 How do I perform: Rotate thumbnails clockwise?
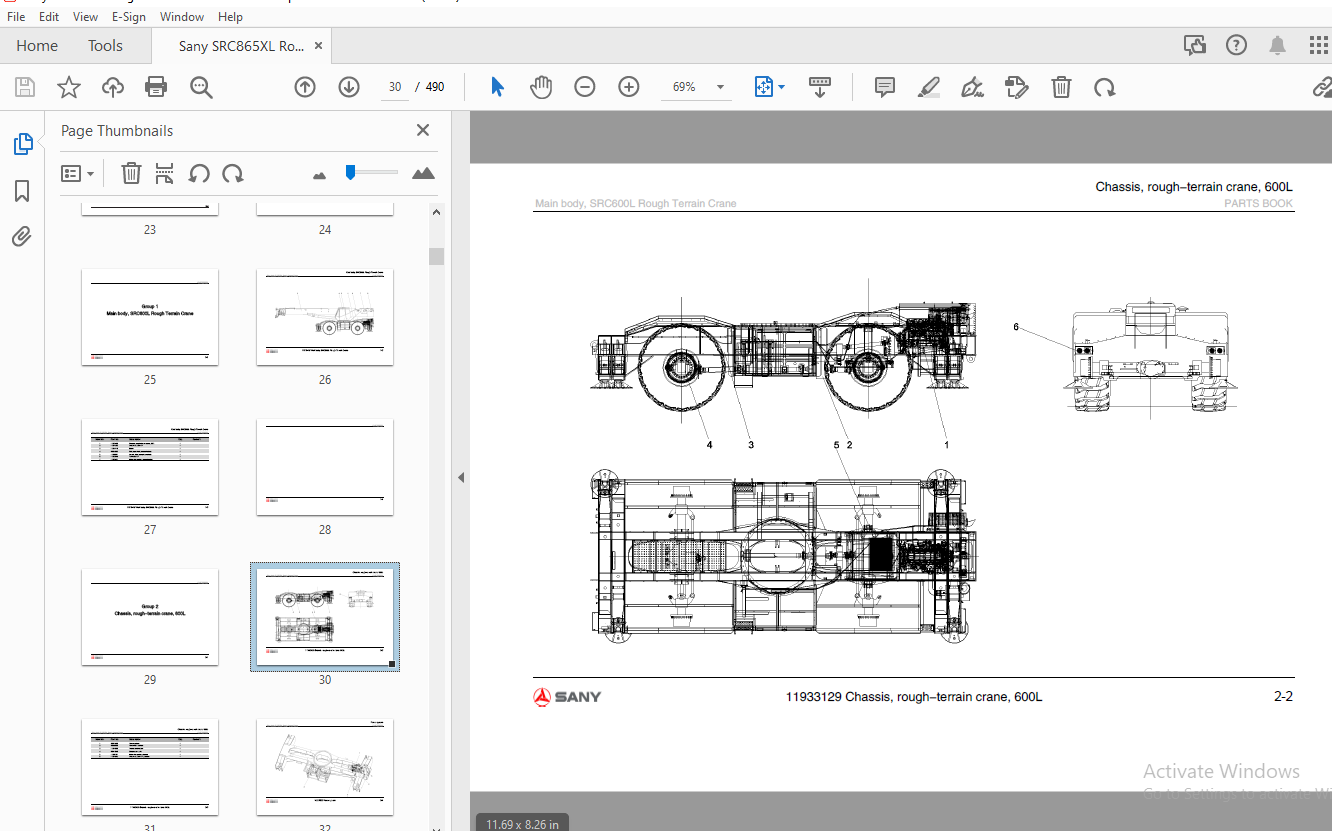pyautogui.click(x=233, y=173)
